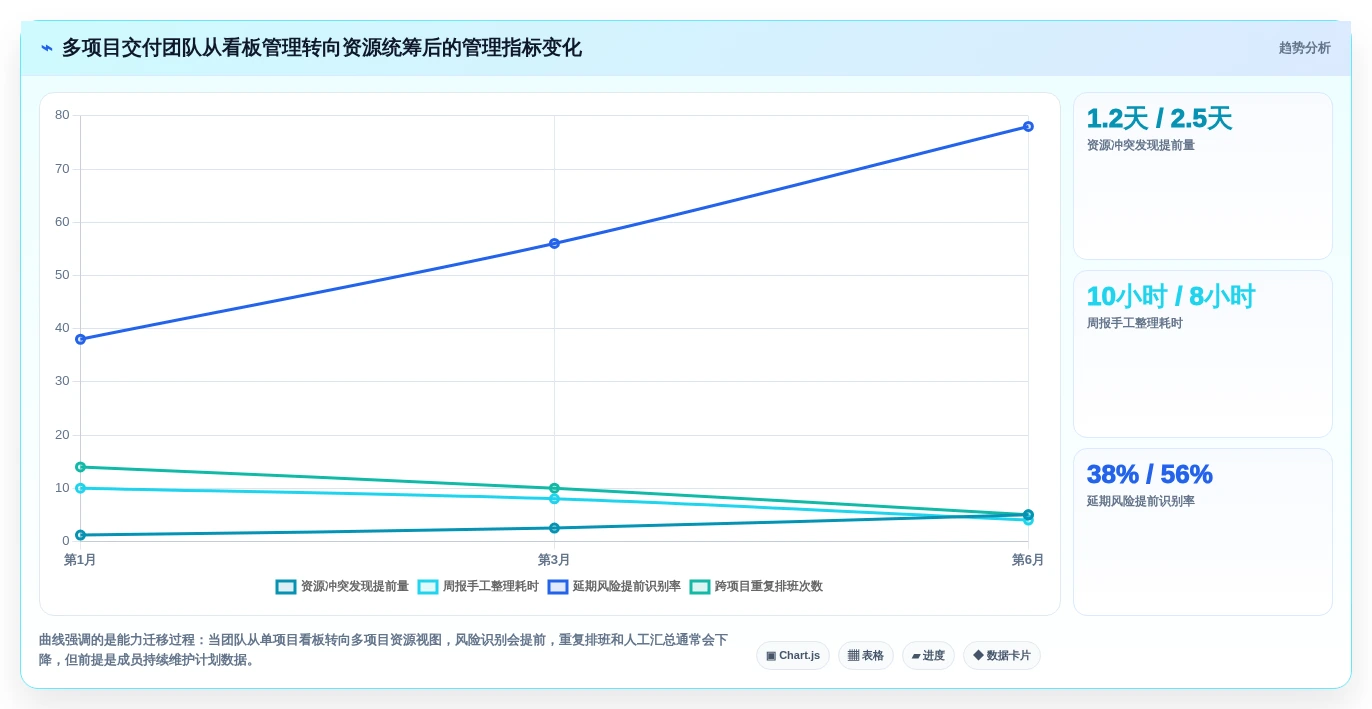
Task: Select the 表格 tag button
Action: pos(866,656)
